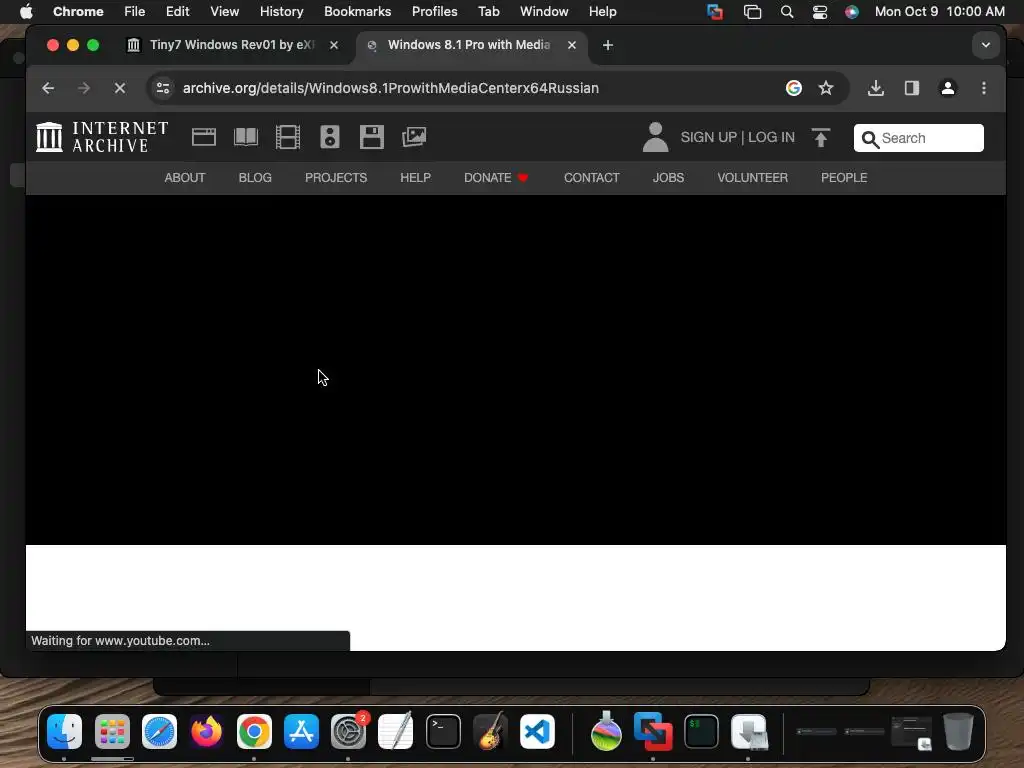Open the View menu
1024x768 pixels.
point(224,11)
